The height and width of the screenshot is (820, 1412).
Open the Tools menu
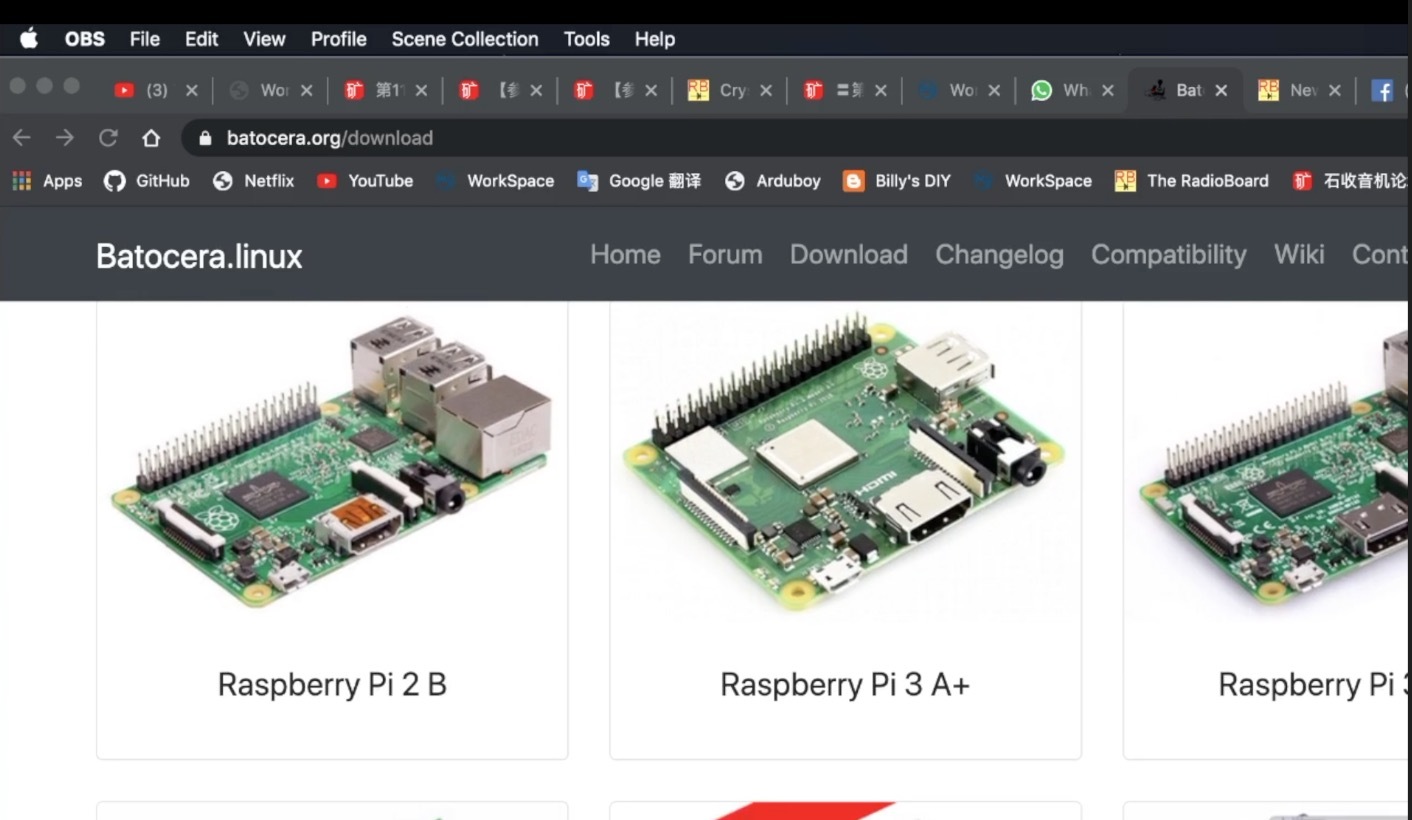586,39
